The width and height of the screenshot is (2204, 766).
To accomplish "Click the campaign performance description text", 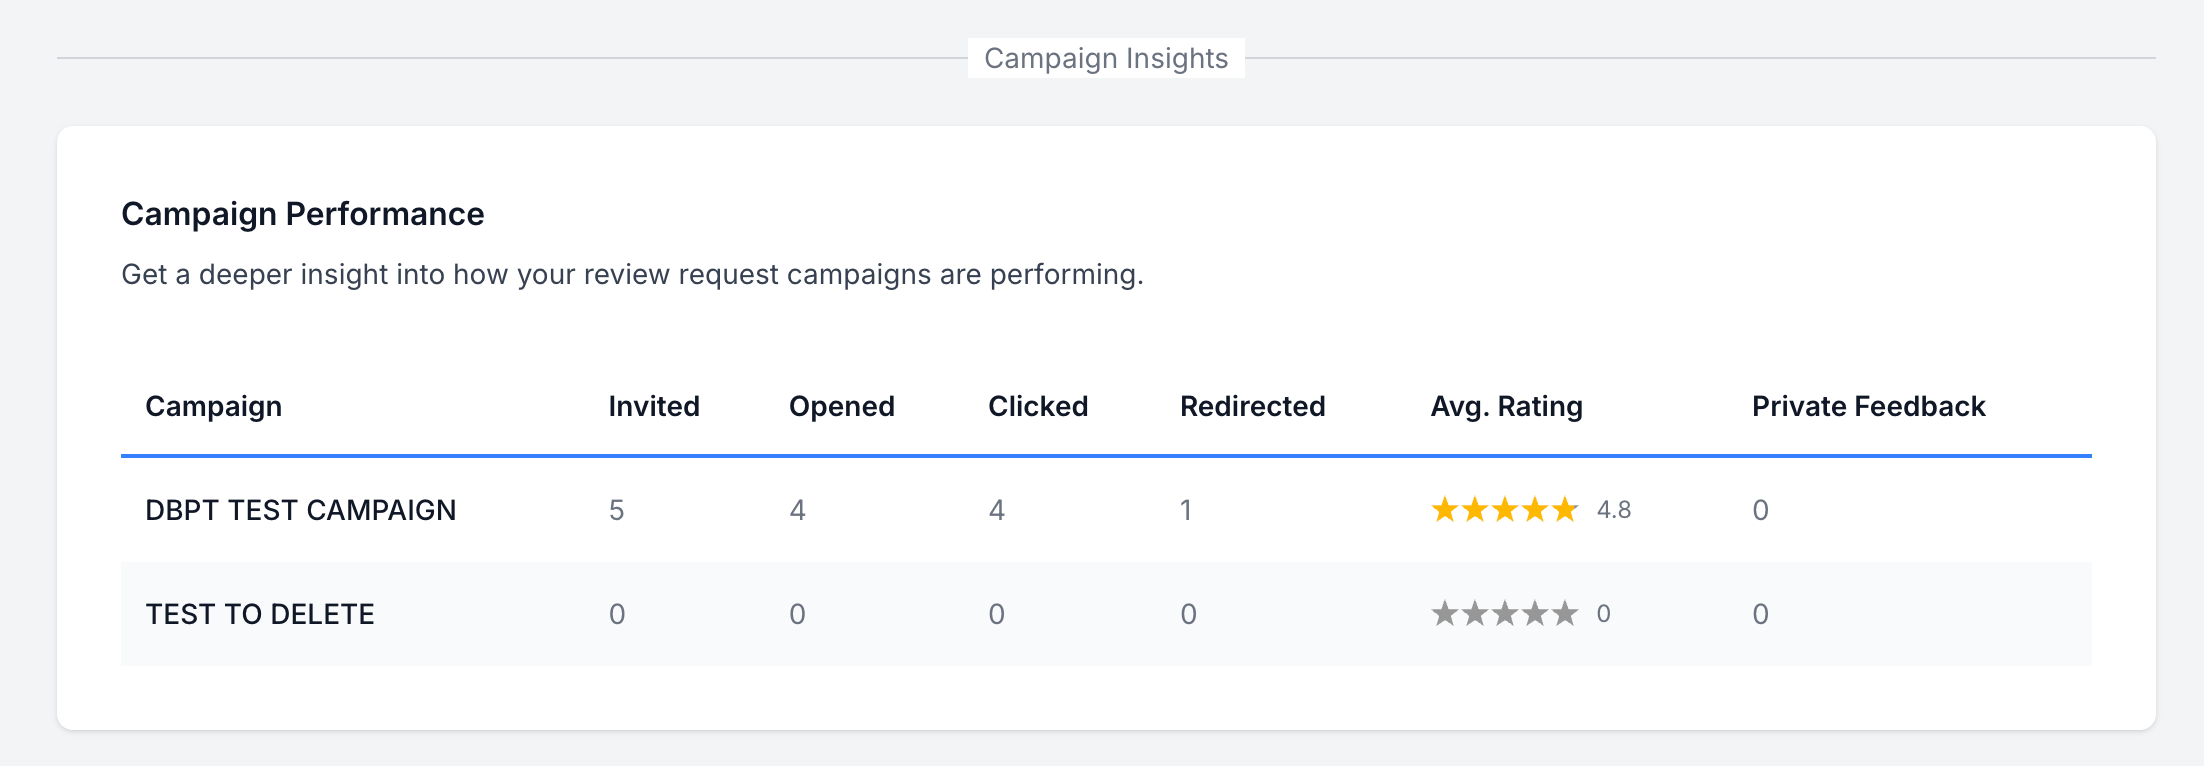I will coord(632,274).
